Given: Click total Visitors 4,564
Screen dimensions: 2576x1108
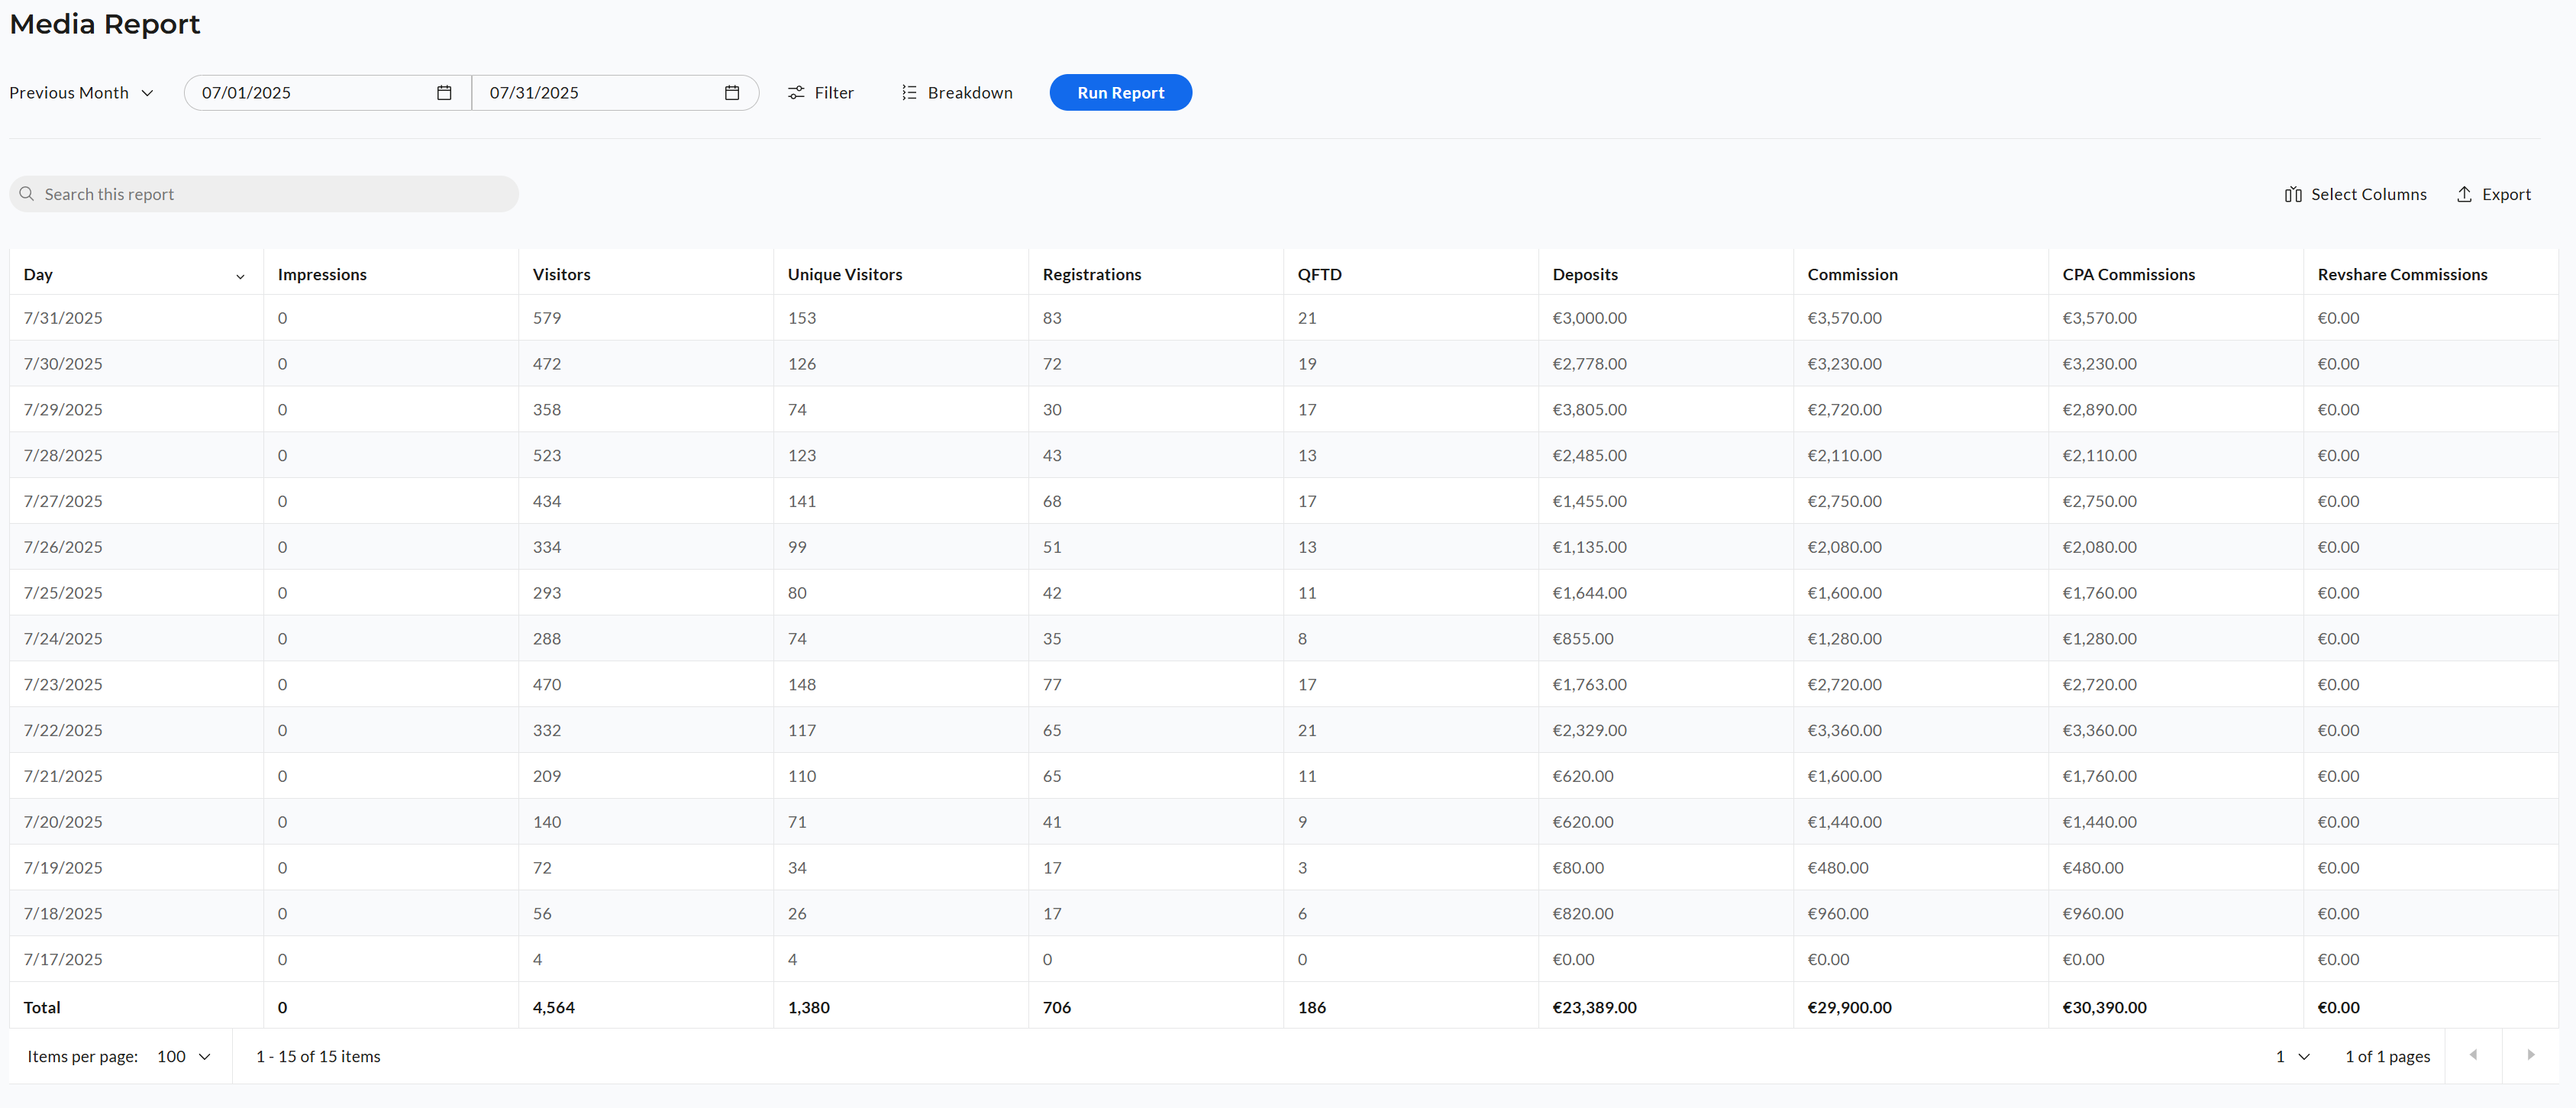Looking at the screenshot, I should tap(554, 1008).
